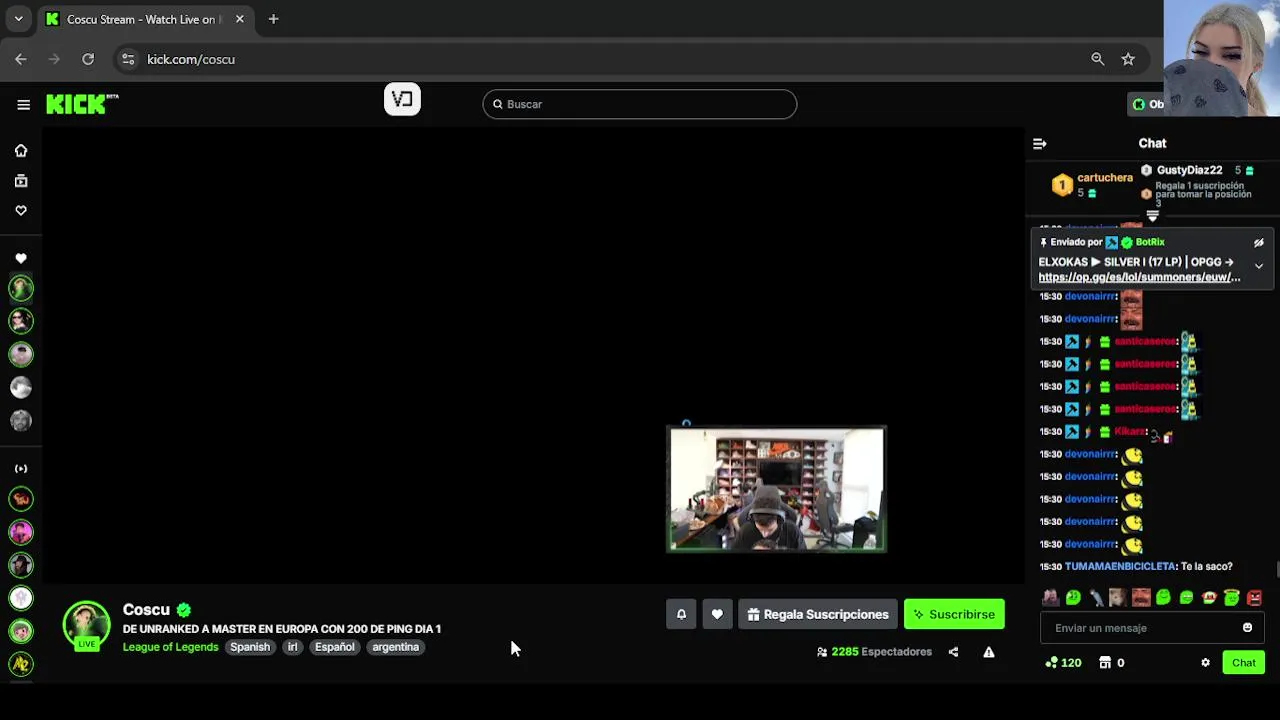This screenshot has width=1280, height=720.
Task: Click GustyDiaz22 in the leaderboard
Action: pos(1189,170)
